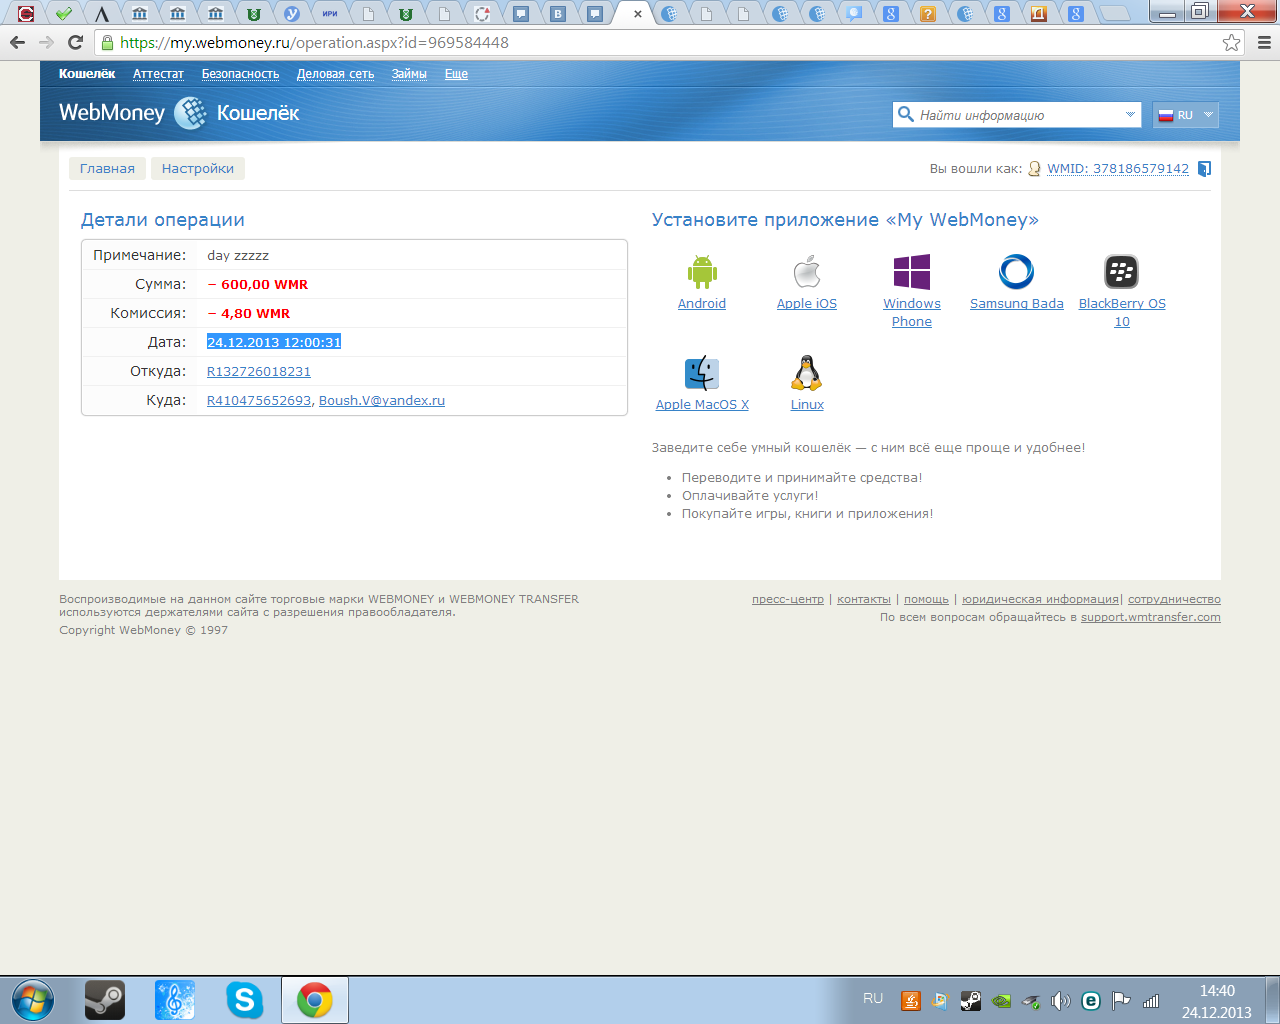Image resolution: width=1280 pixels, height=1024 pixels.
Task: Open the support.wmtransfer.com link
Action: tap(1151, 617)
